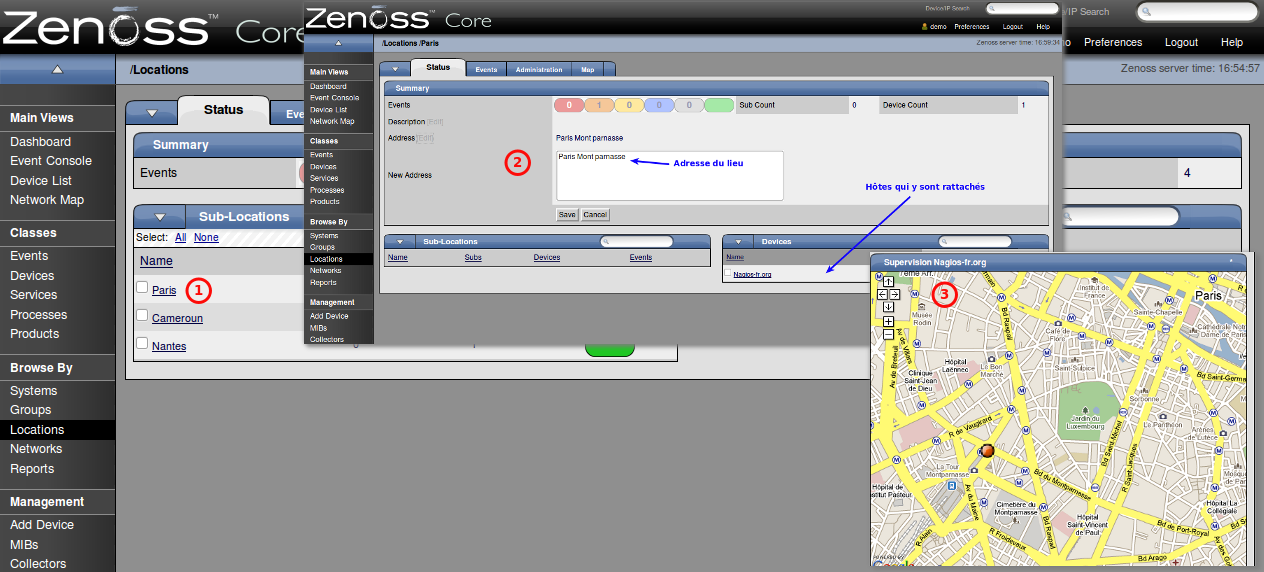The height and width of the screenshot is (572, 1264).
Task: Select the Nantes location checkbox
Action: (142, 344)
